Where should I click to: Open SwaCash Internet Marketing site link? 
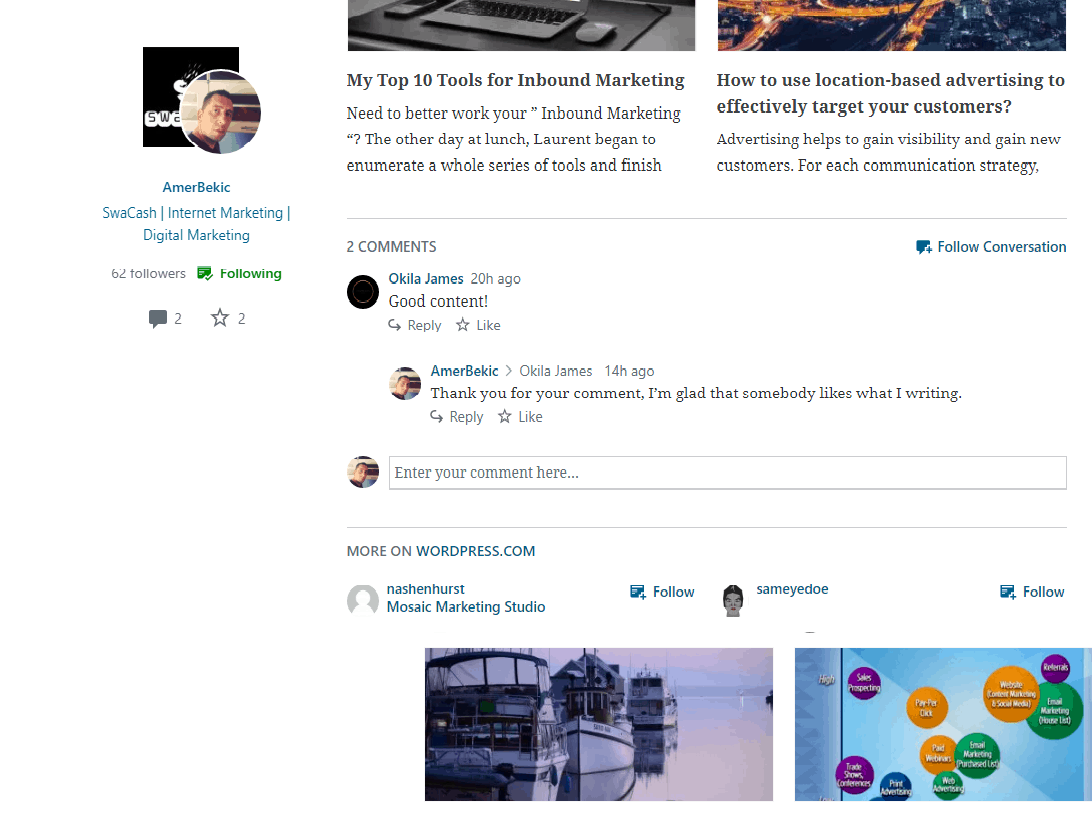(x=196, y=224)
